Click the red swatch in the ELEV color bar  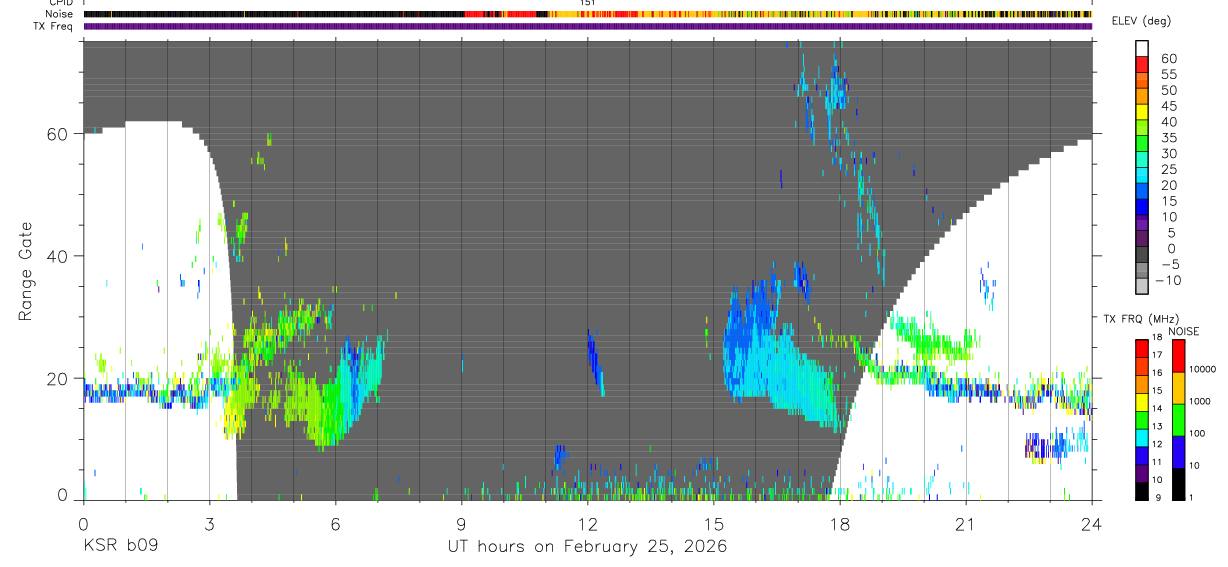pos(1142,65)
